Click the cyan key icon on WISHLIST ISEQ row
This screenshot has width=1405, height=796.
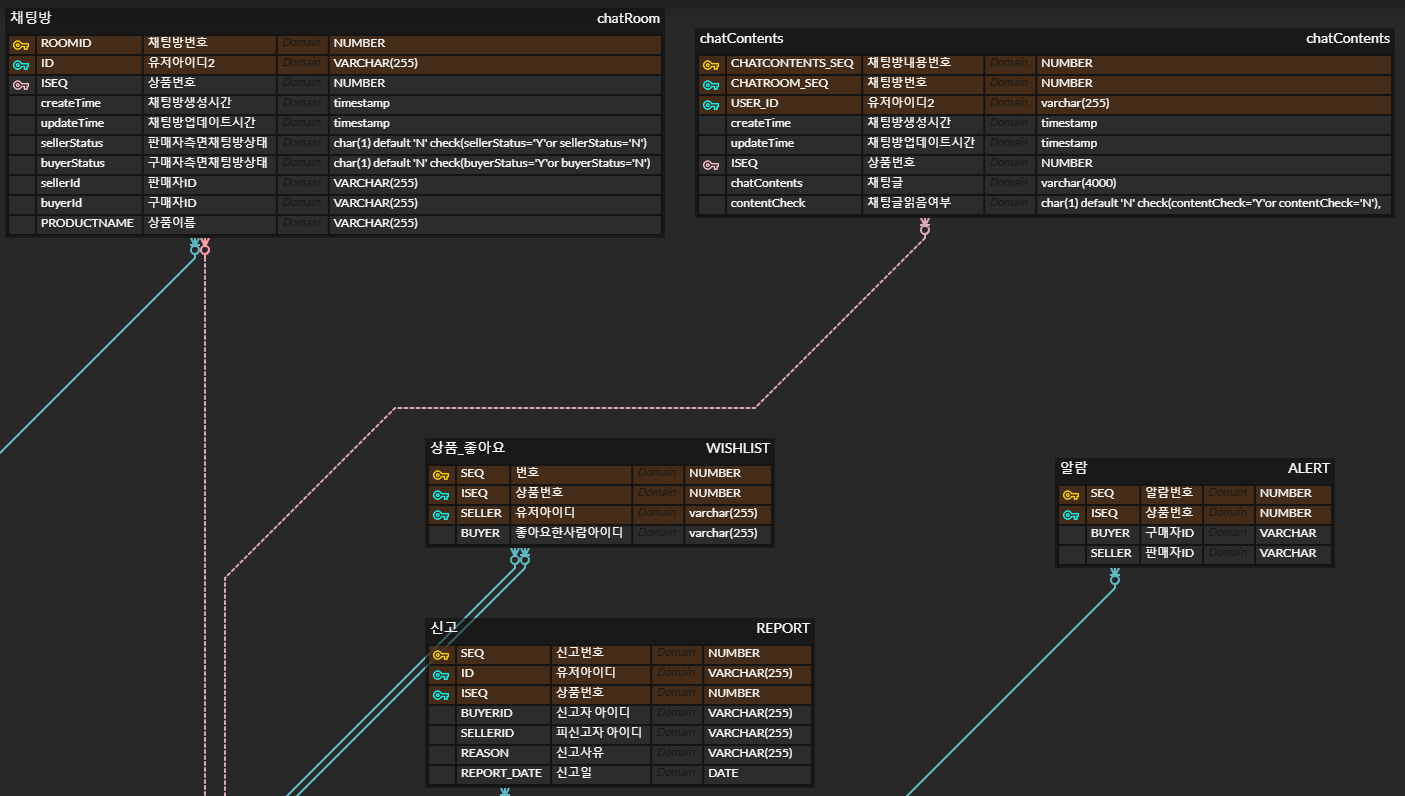coord(441,494)
